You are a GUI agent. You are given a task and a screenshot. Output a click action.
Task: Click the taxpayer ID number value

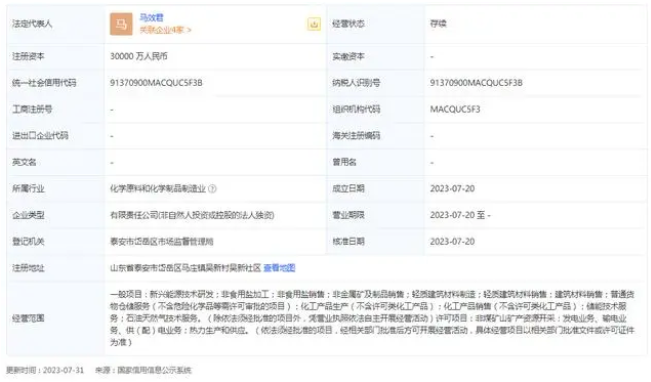pos(476,83)
